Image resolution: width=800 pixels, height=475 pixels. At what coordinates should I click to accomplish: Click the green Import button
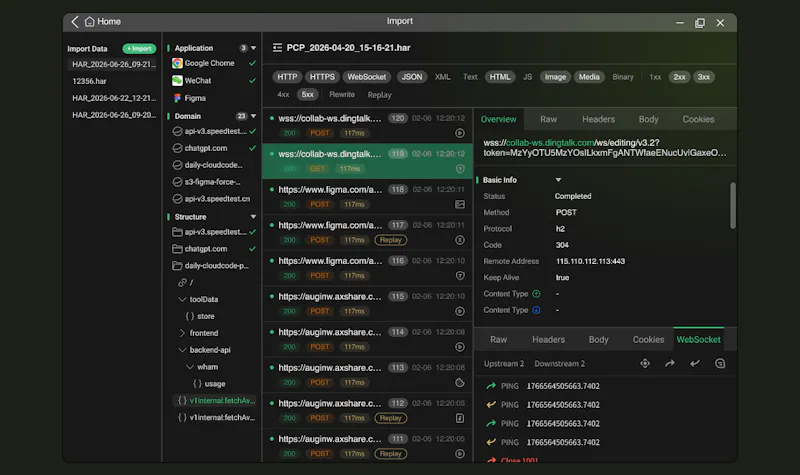pyautogui.click(x=139, y=48)
